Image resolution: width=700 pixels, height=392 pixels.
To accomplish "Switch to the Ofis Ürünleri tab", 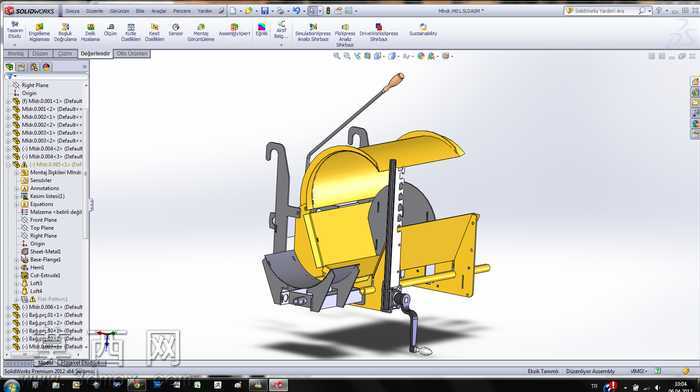I will click(x=132, y=54).
